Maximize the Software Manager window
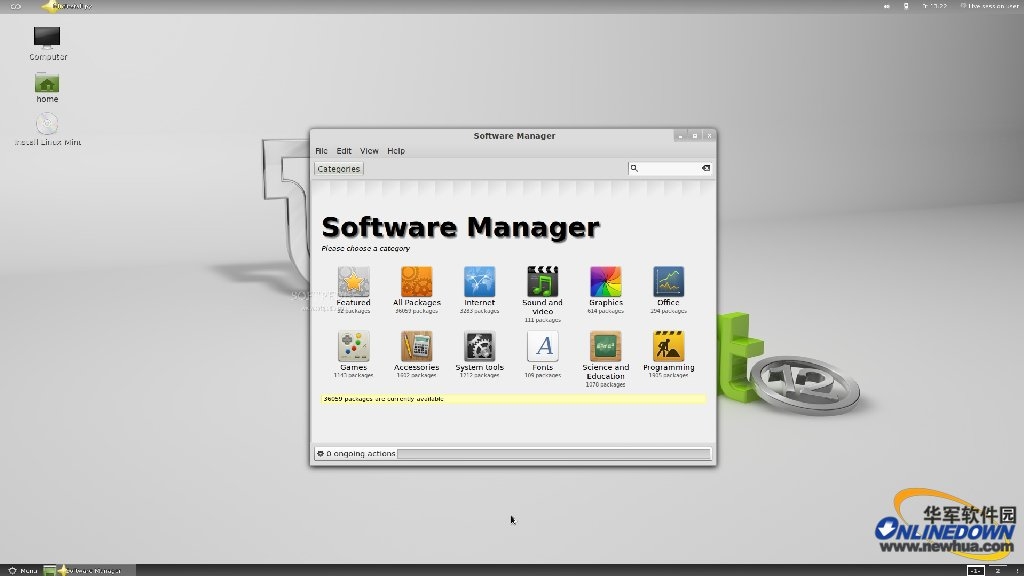The width and height of the screenshot is (1024, 576). [694, 136]
